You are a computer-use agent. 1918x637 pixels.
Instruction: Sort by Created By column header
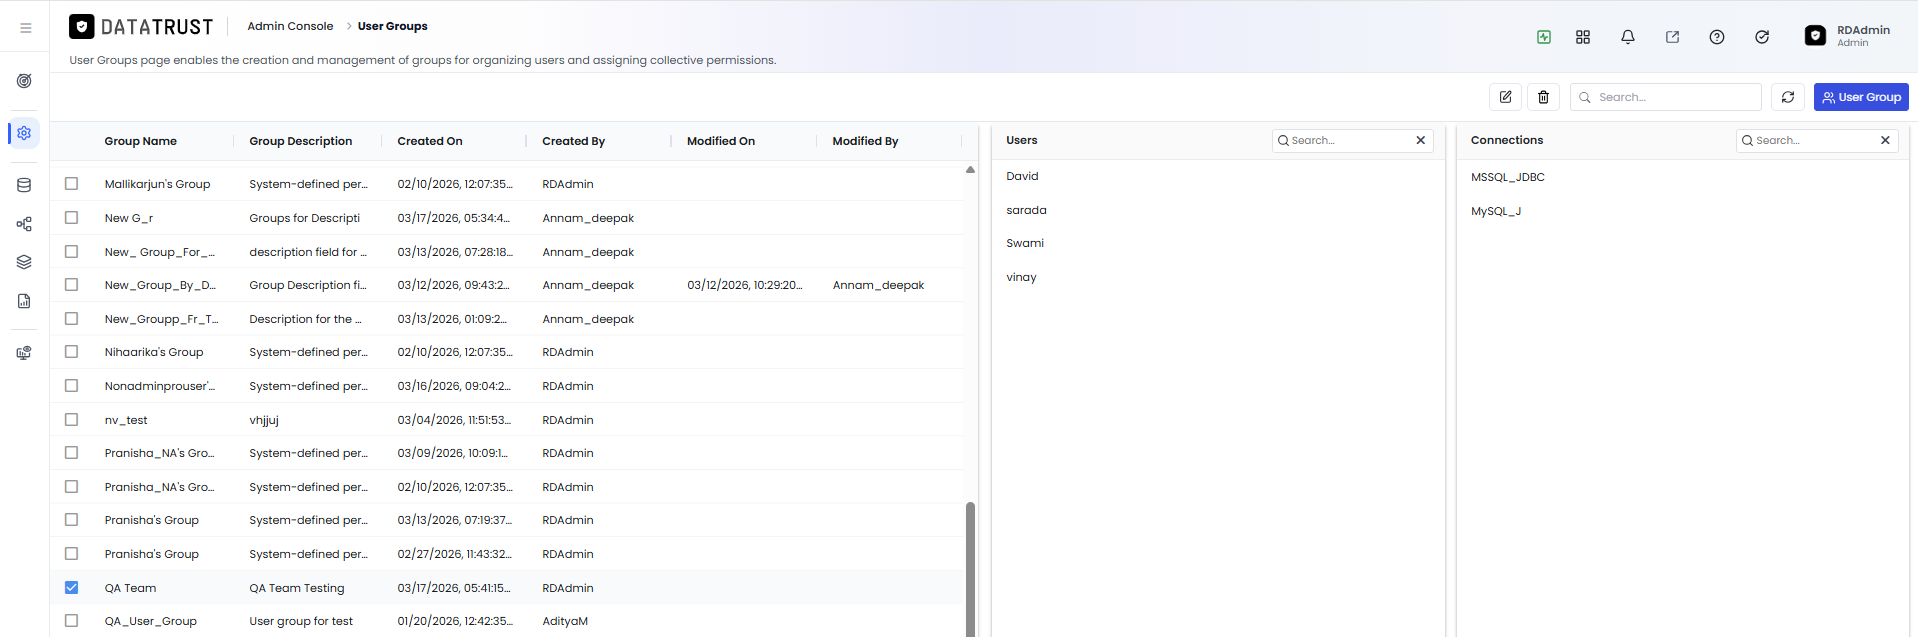coord(573,141)
